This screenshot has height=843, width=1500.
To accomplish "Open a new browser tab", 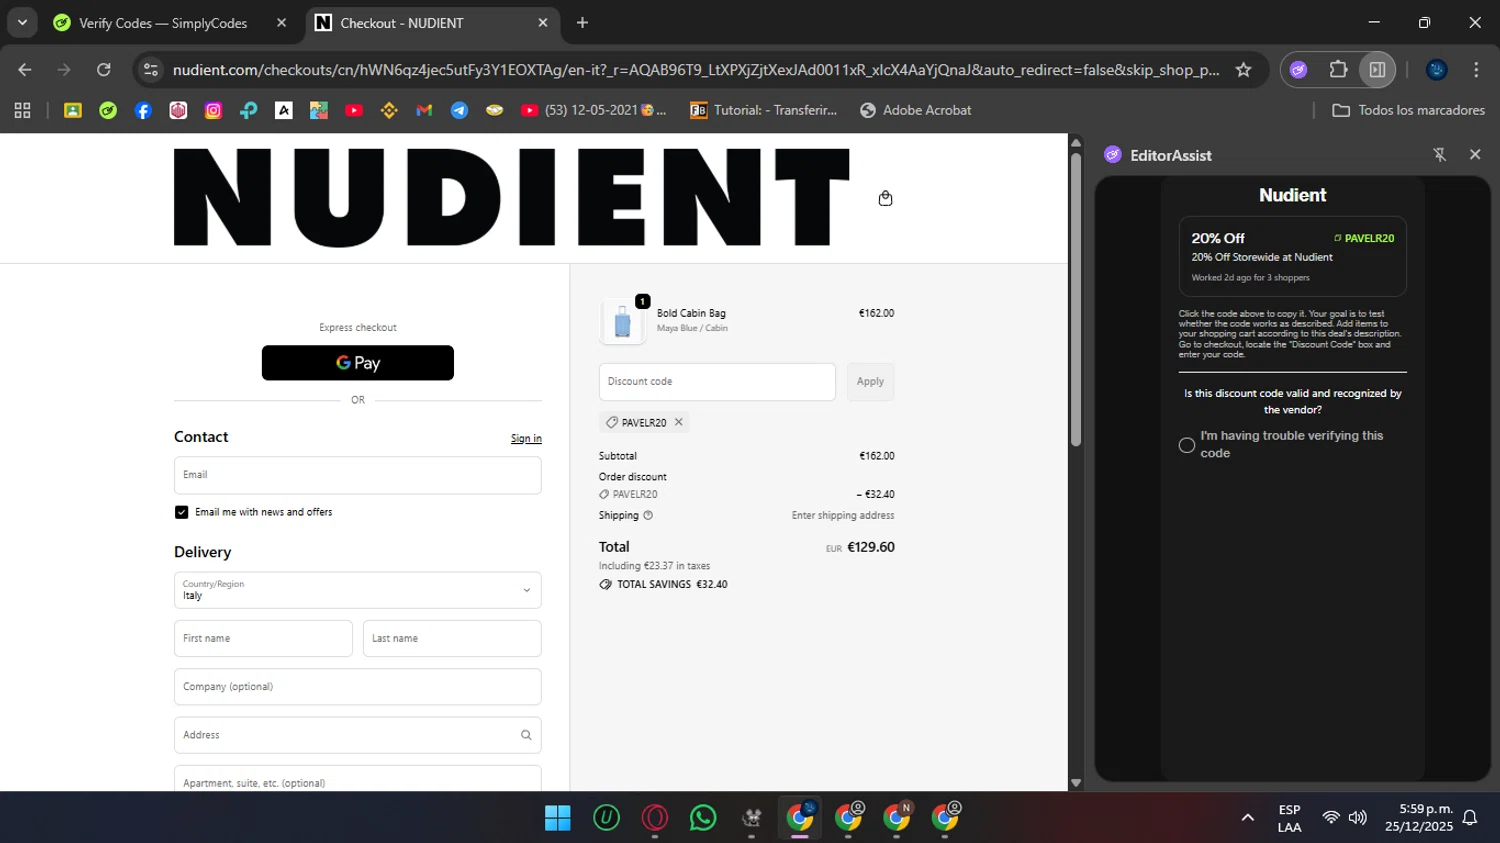I will (x=583, y=23).
